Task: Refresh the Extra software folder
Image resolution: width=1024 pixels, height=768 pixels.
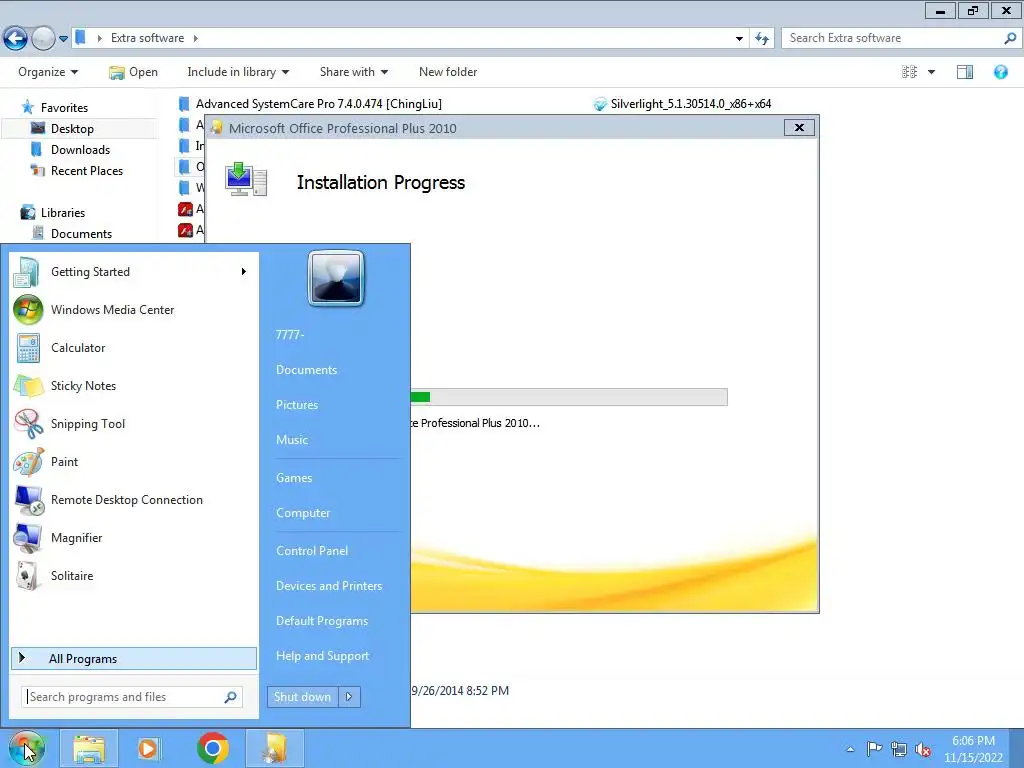Action: (762, 39)
